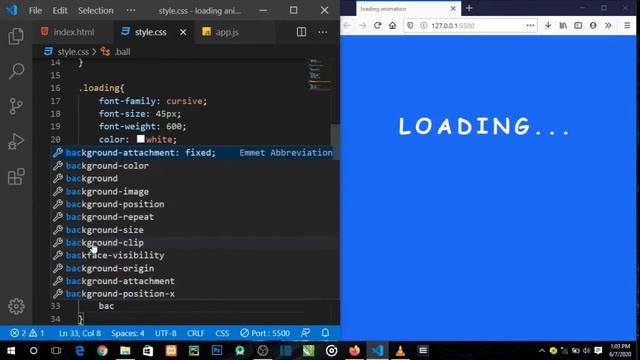This screenshot has height=360, width=640.
Task: Open the Firefox account icon
Action: point(593,25)
